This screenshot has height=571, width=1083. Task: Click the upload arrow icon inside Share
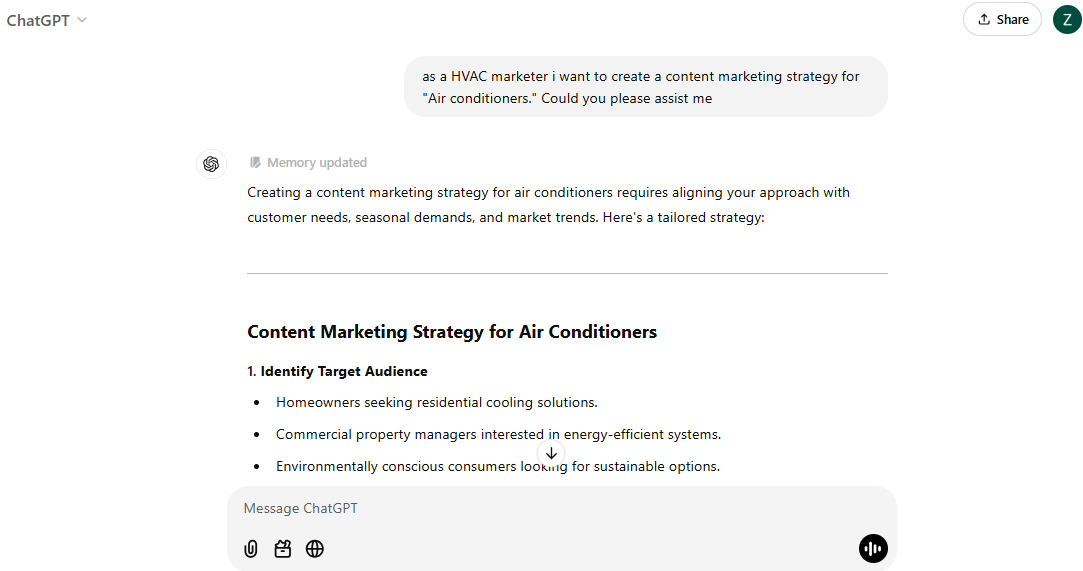point(984,19)
